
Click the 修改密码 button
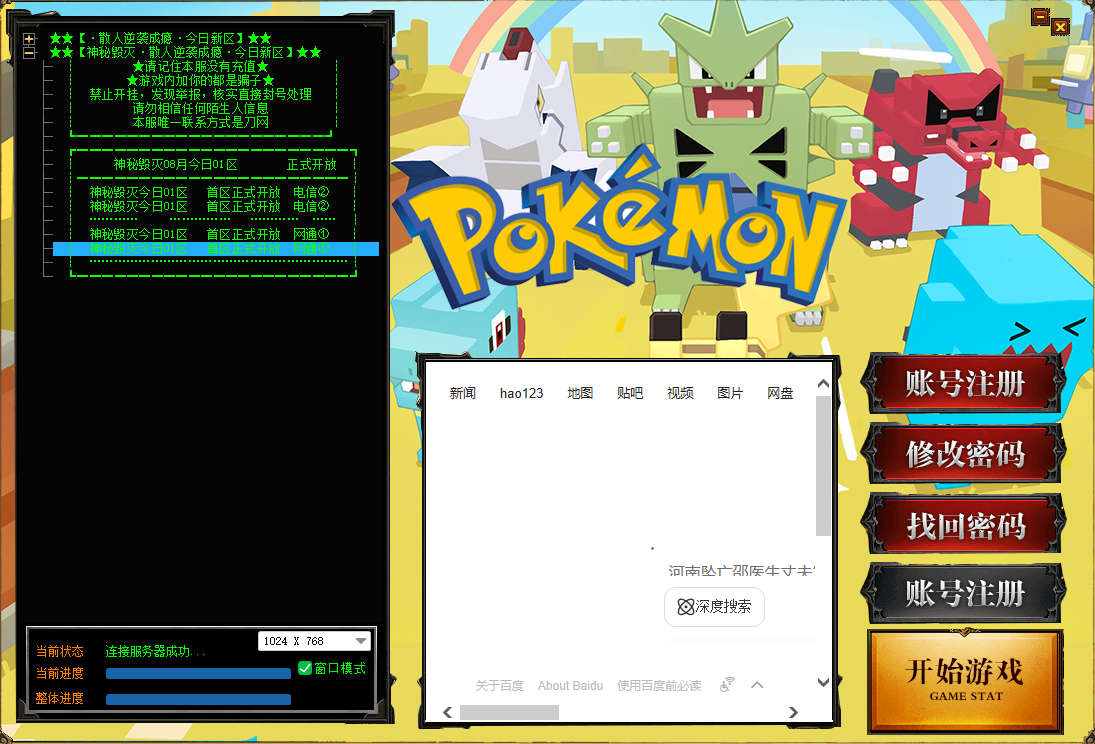click(x=964, y=453)
